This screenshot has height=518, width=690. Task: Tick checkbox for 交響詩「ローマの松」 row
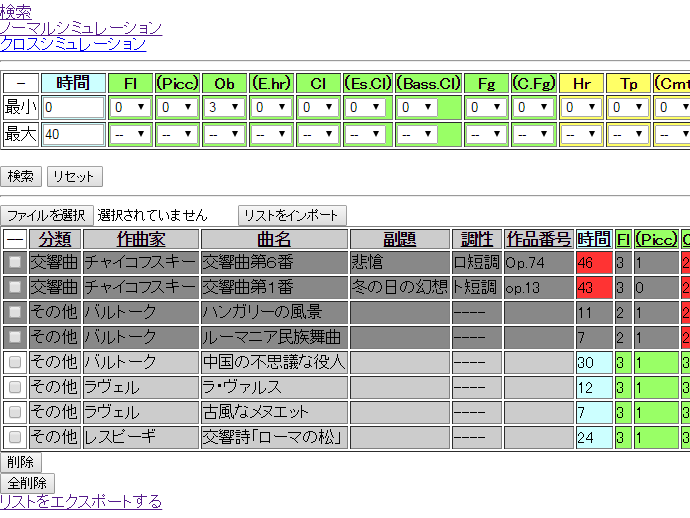[x=15, y=437]
